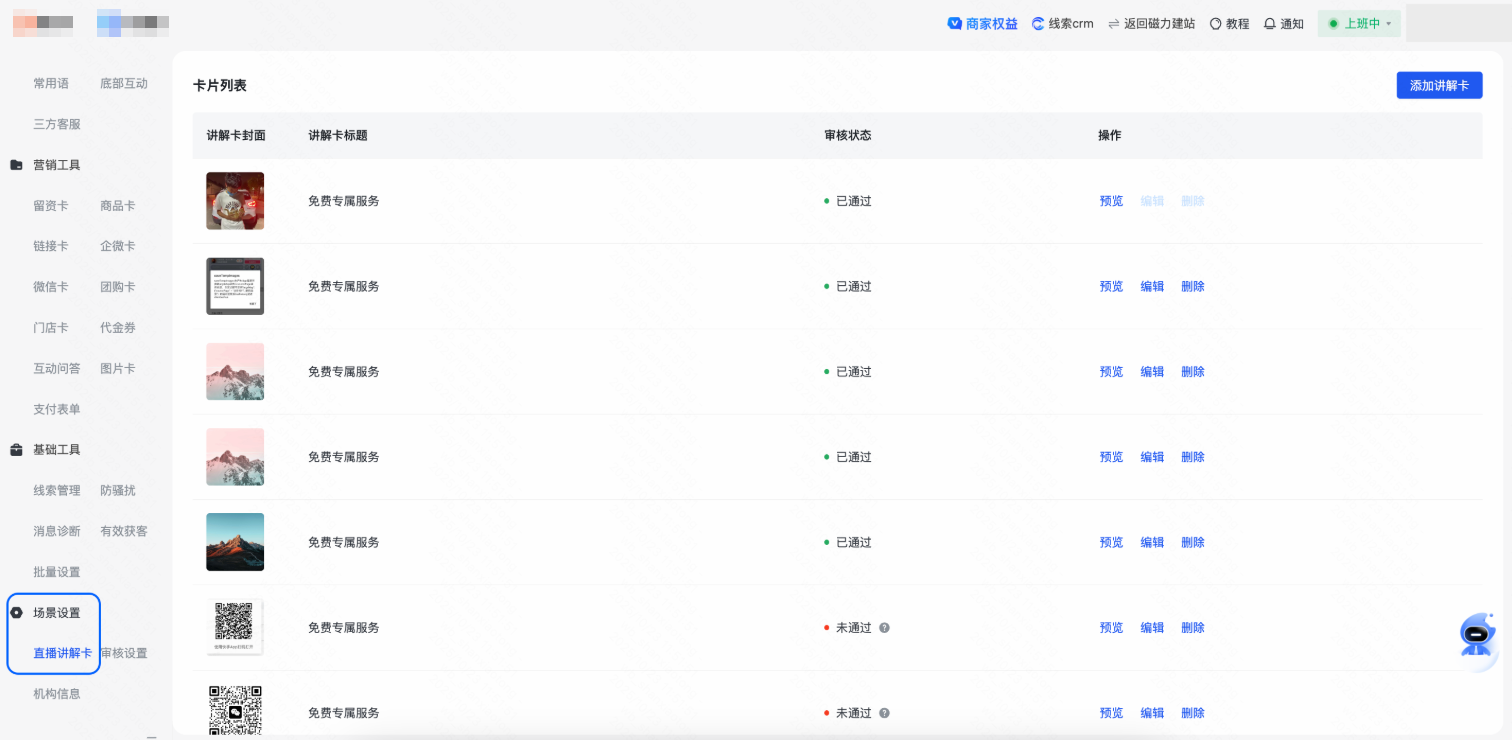The height and width of the screenshot is (740, 1512).
Task: Expand the 上班中 status dropdown
Action: coord(1388,24)
